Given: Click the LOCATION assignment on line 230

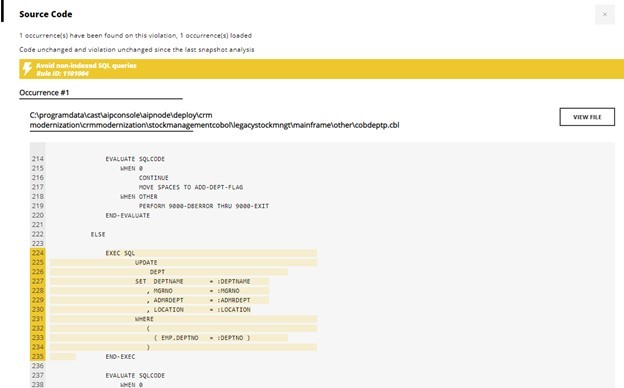Looking at the screenshot, I should [x=199, y=310].
